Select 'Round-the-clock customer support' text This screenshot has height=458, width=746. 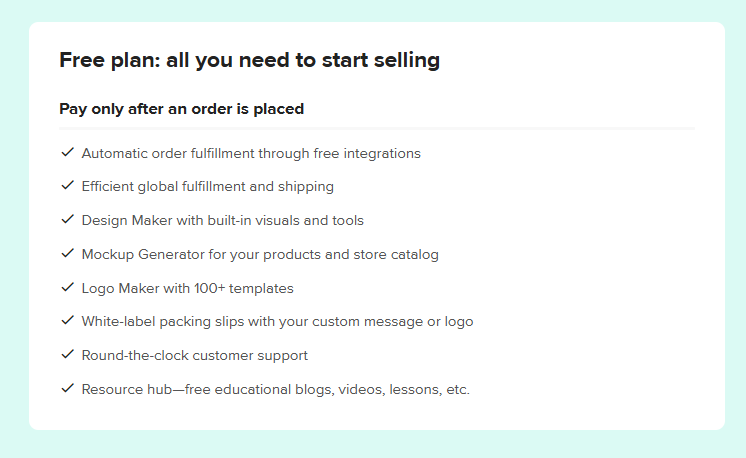[195, 355]
